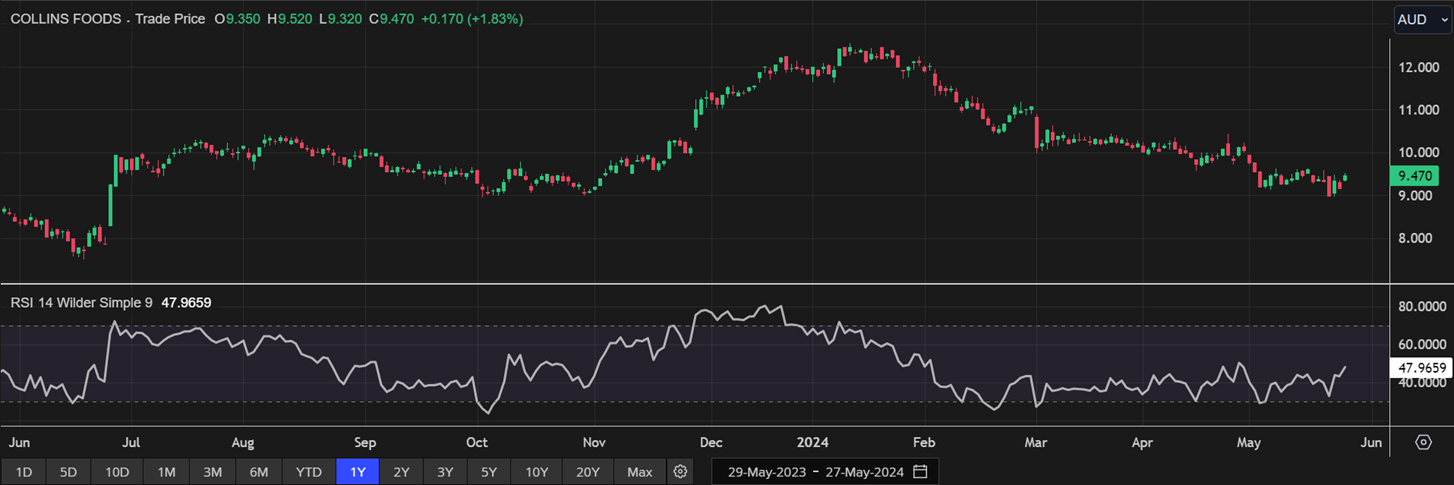Select the 5D time range
The height and width of the screenshot is (485, 1454).
coord(68,472)
